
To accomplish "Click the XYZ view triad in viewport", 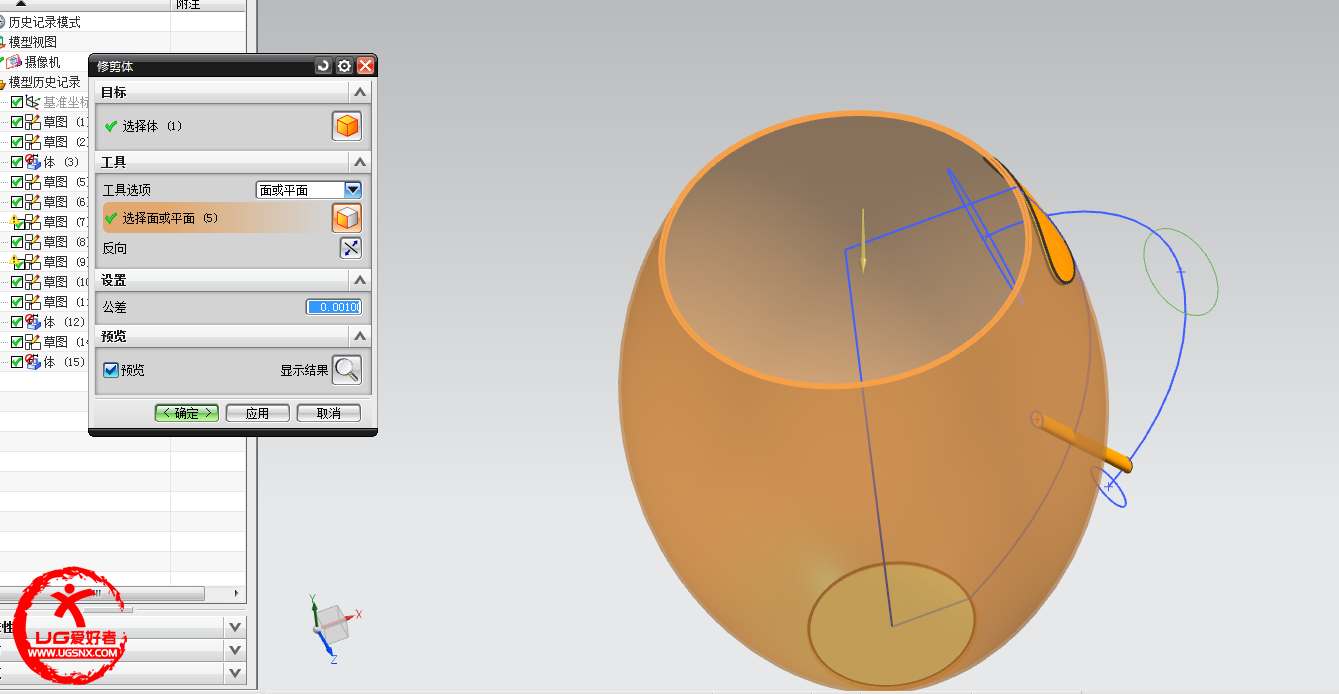I will coord(334,627).
